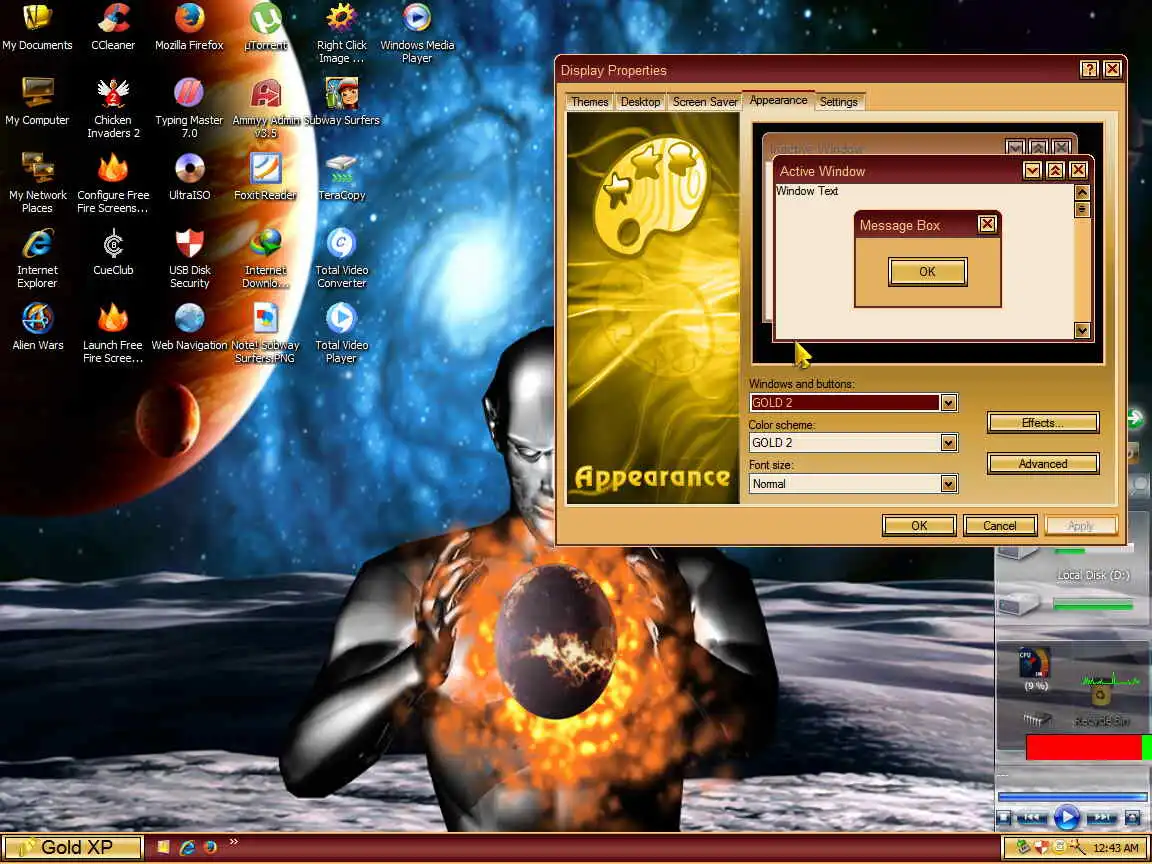Image resolution: width=1152 pixels, height=864 pixels.
Task: Launch TeraCopy desktop shortcut
Action: [x=342, y=176]
